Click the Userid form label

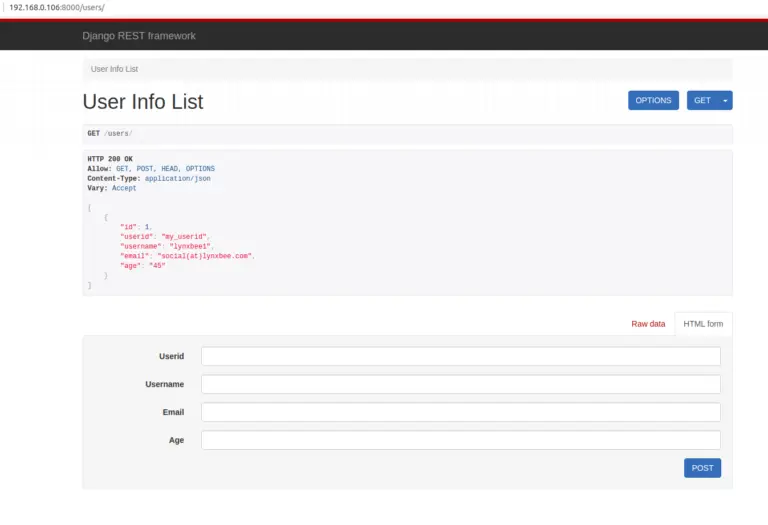[171, 356]
